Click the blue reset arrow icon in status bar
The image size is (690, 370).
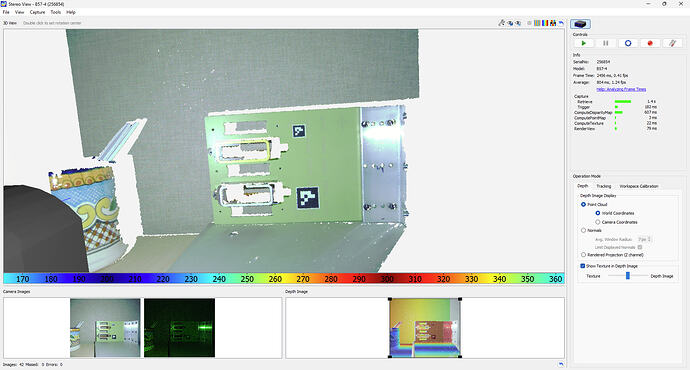(x=561, y=364)
